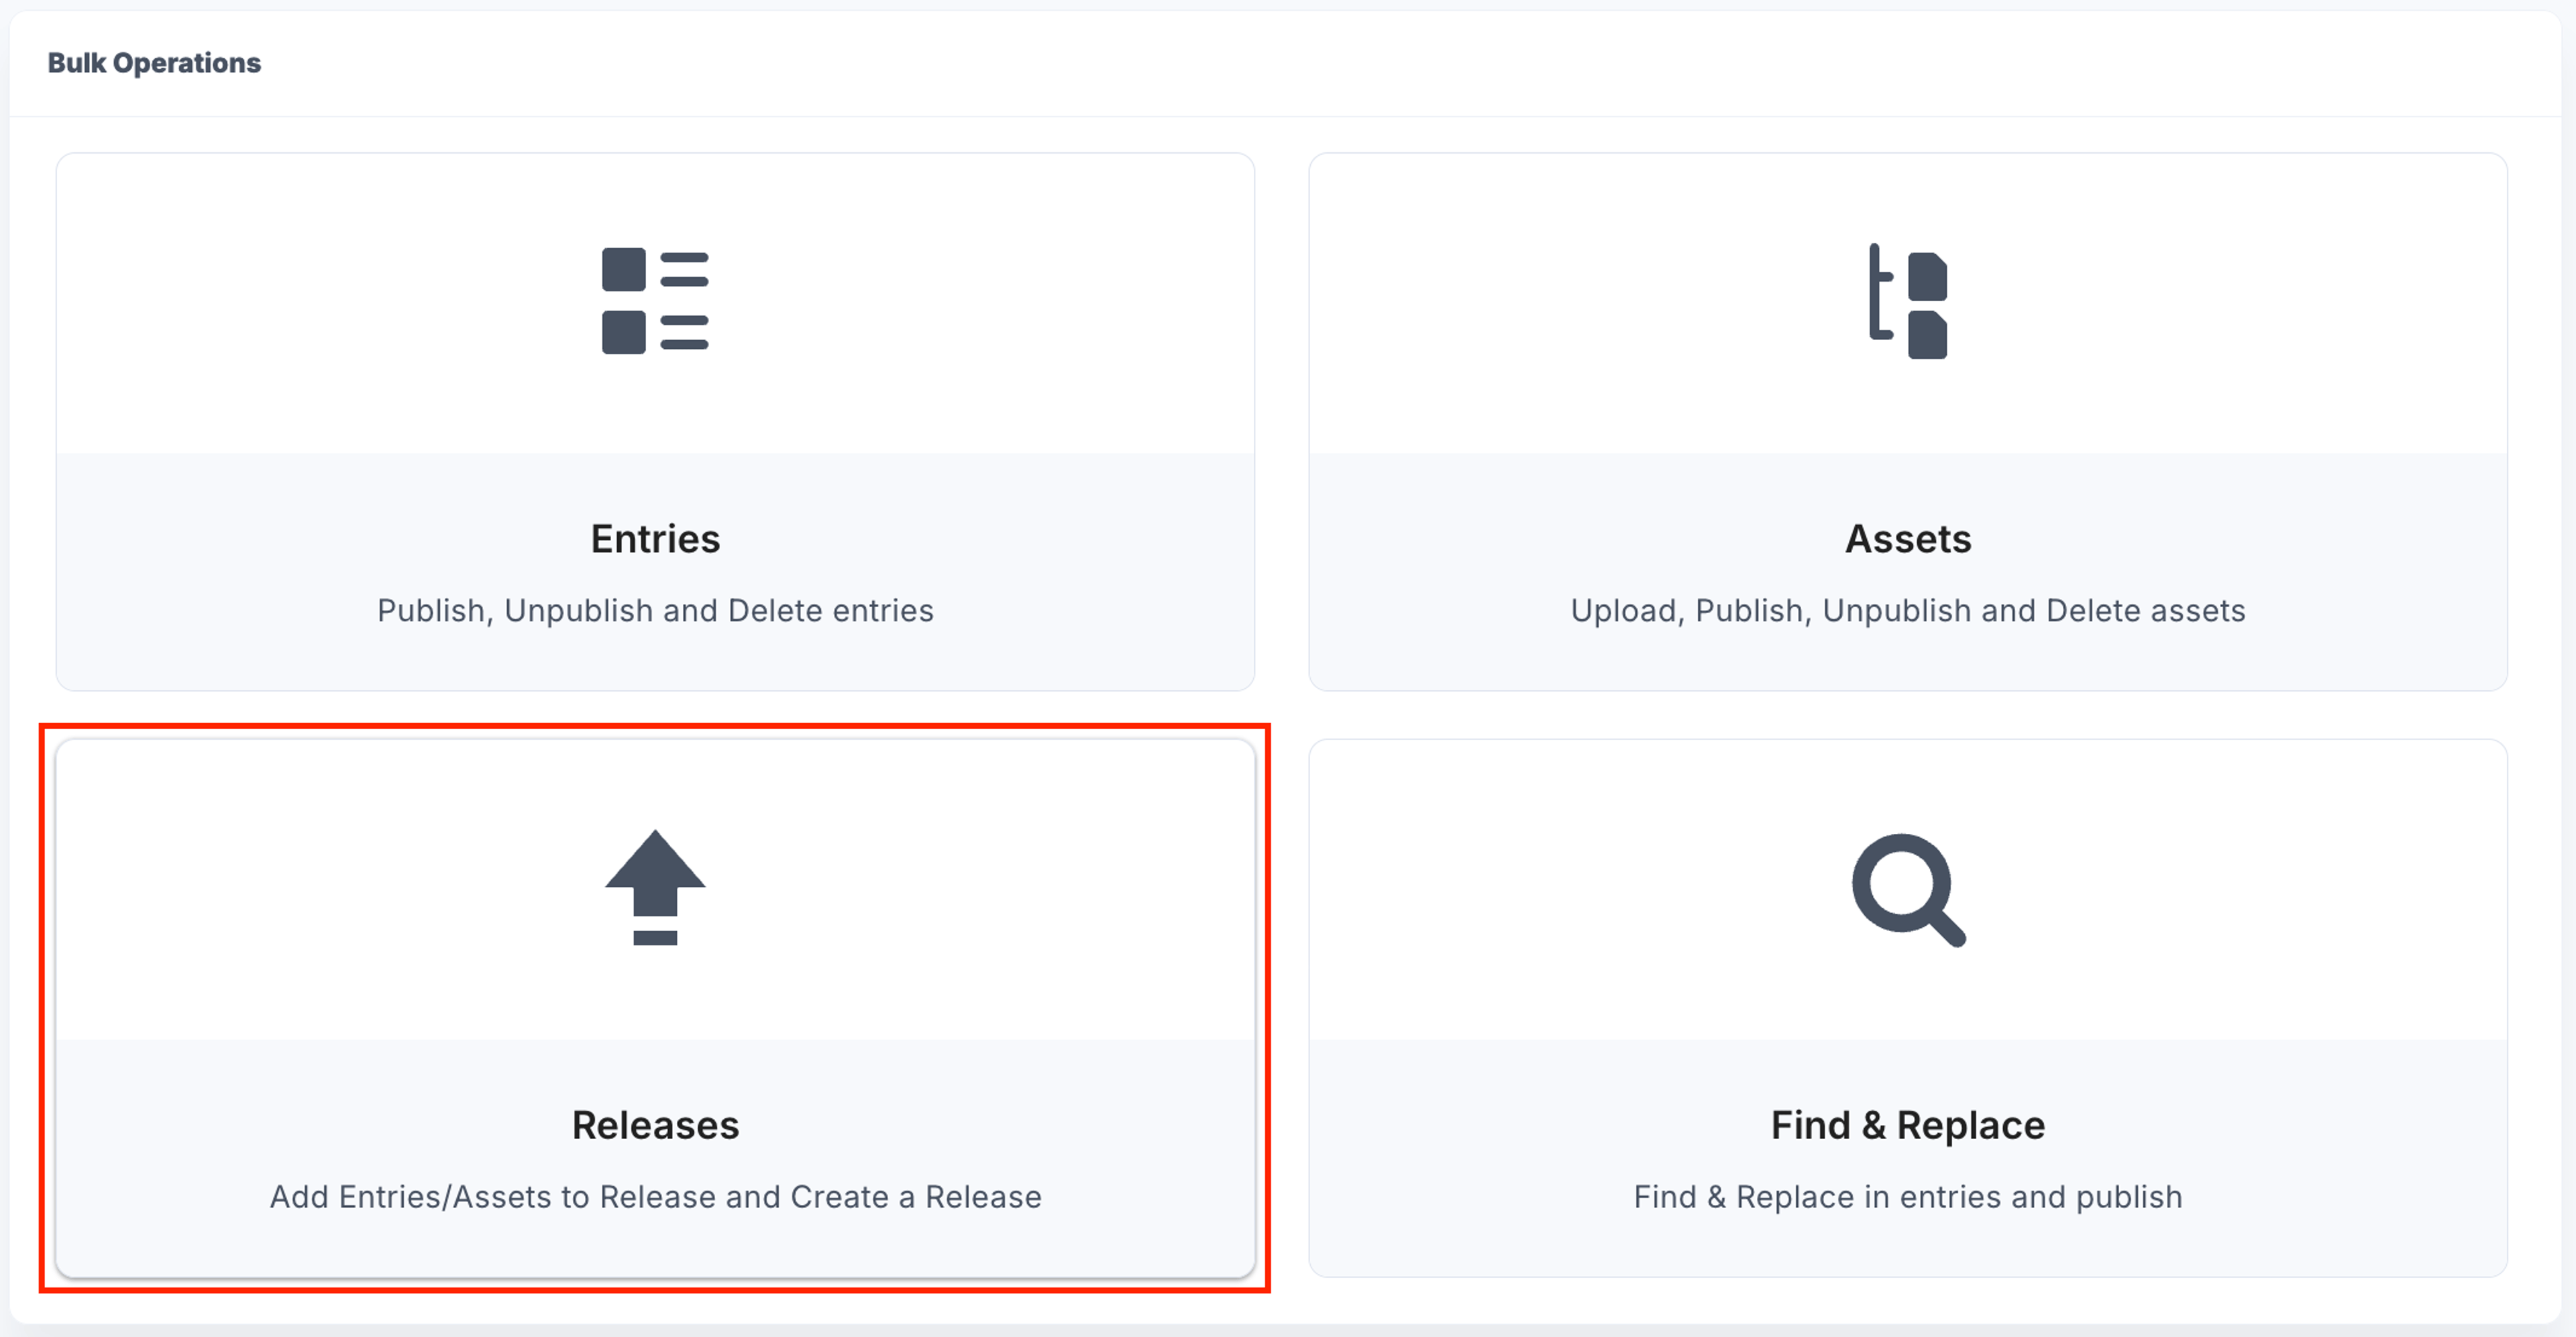Image resolution: width=2576 pixels, height=1337 pixels.
Task: Click the gray footer of the Releases card
Action: [x=655, y=1245]
